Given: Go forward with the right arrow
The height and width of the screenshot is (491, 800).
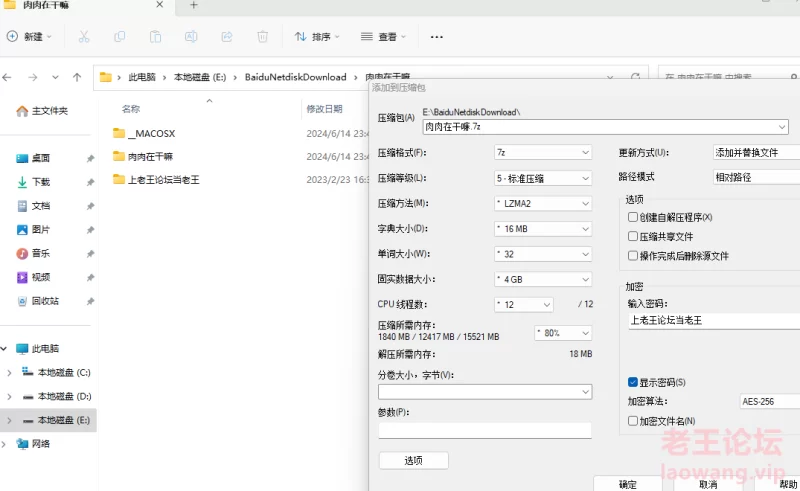Looking at the screenshot, I should click(x=33, y=78).
